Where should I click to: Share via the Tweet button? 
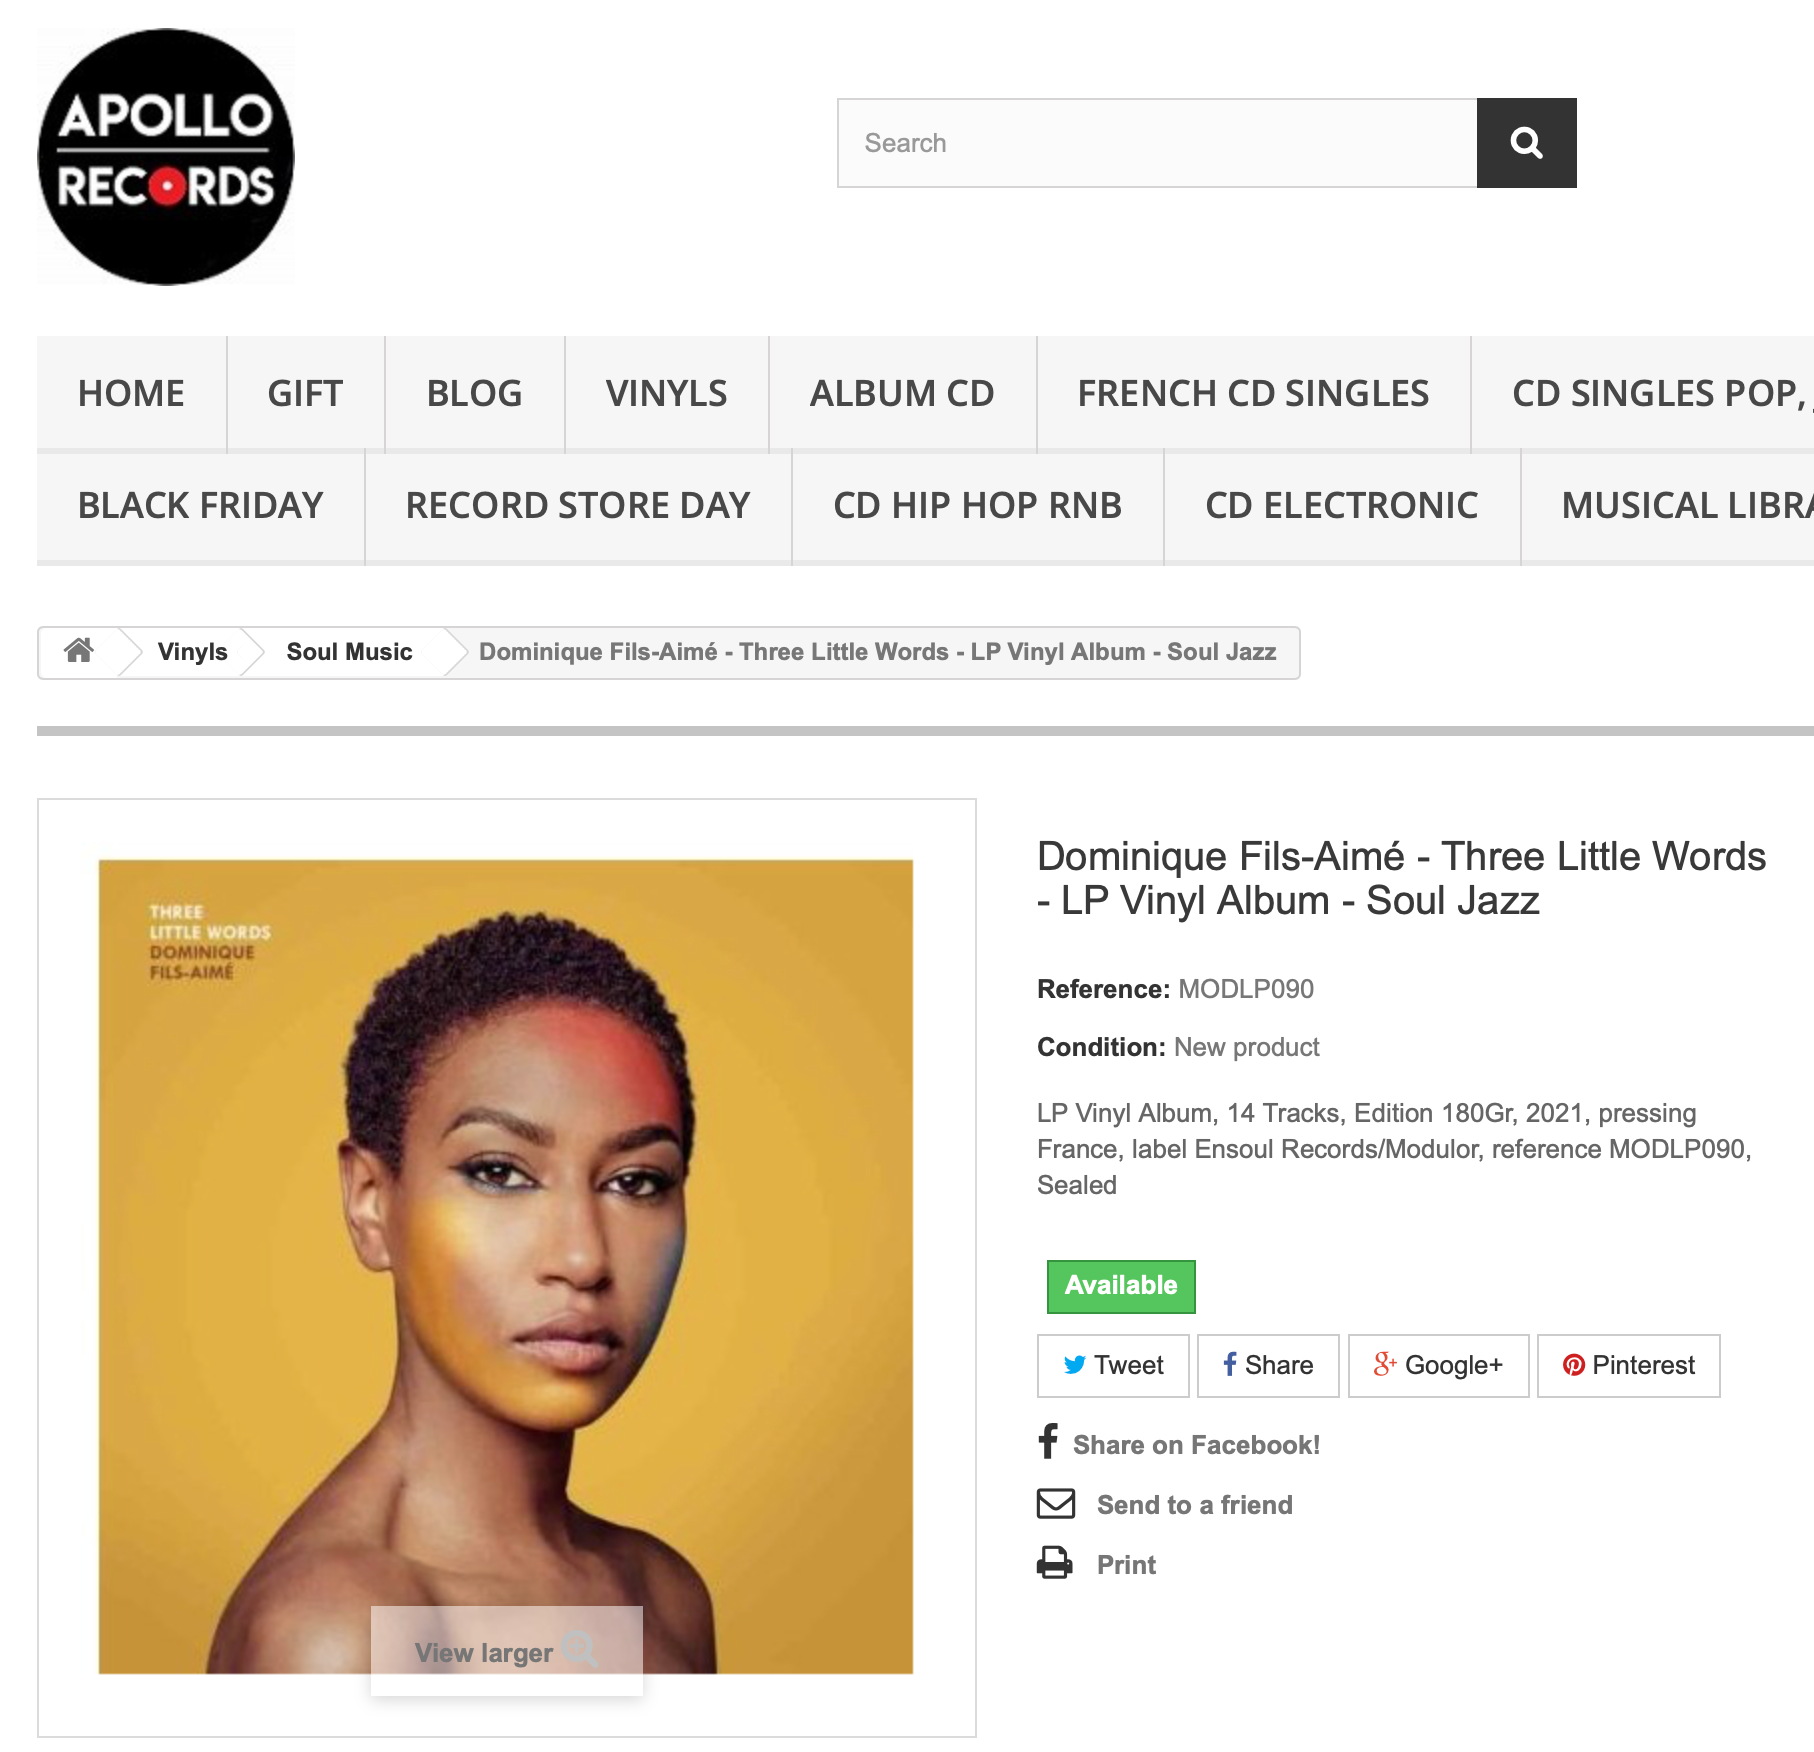click(1113, 1365)
